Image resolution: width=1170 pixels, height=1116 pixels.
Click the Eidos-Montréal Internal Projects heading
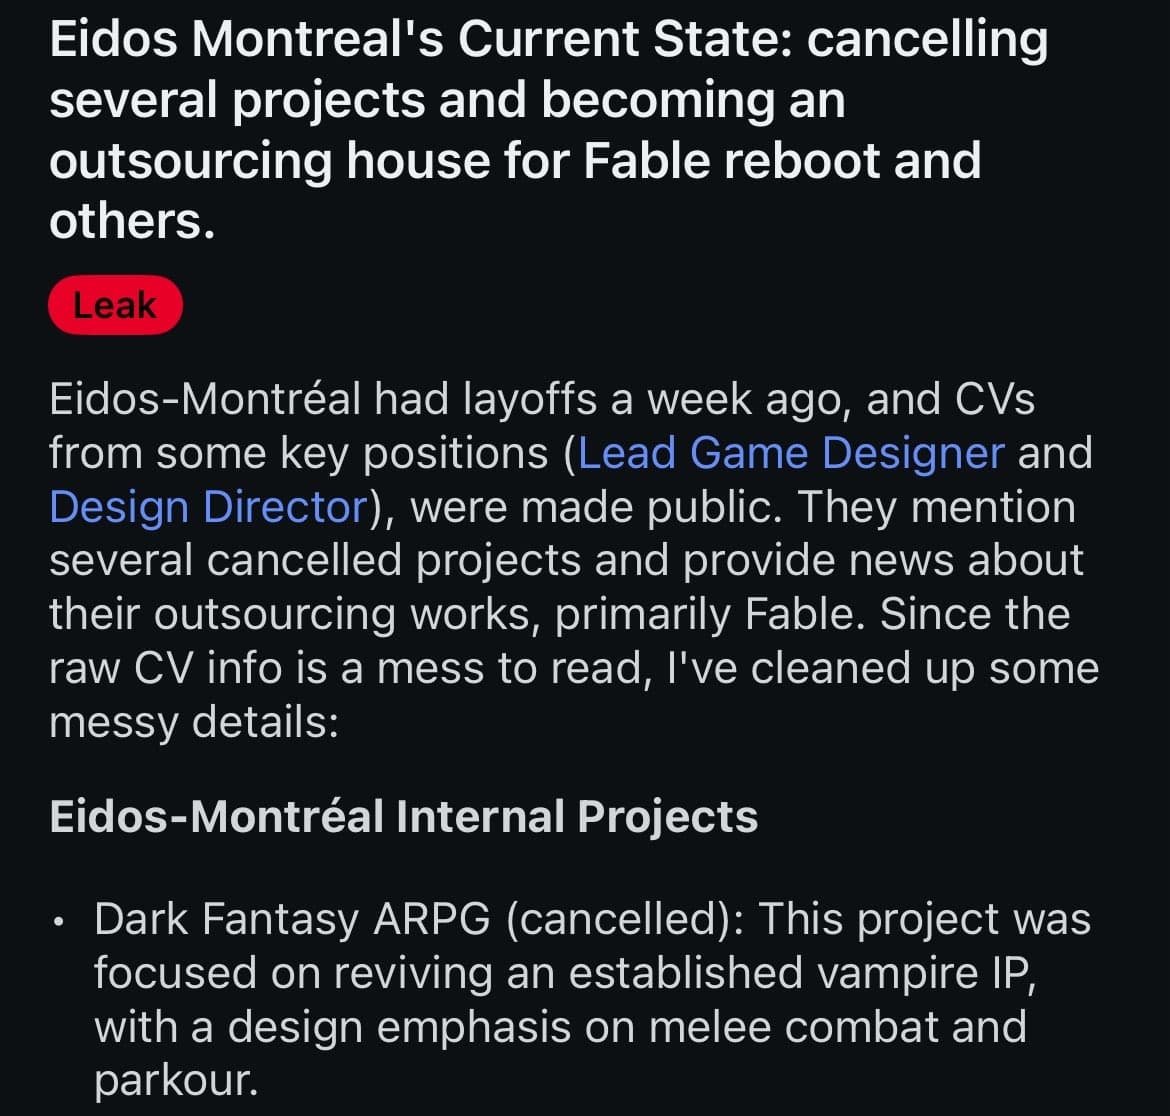(403, 816)
